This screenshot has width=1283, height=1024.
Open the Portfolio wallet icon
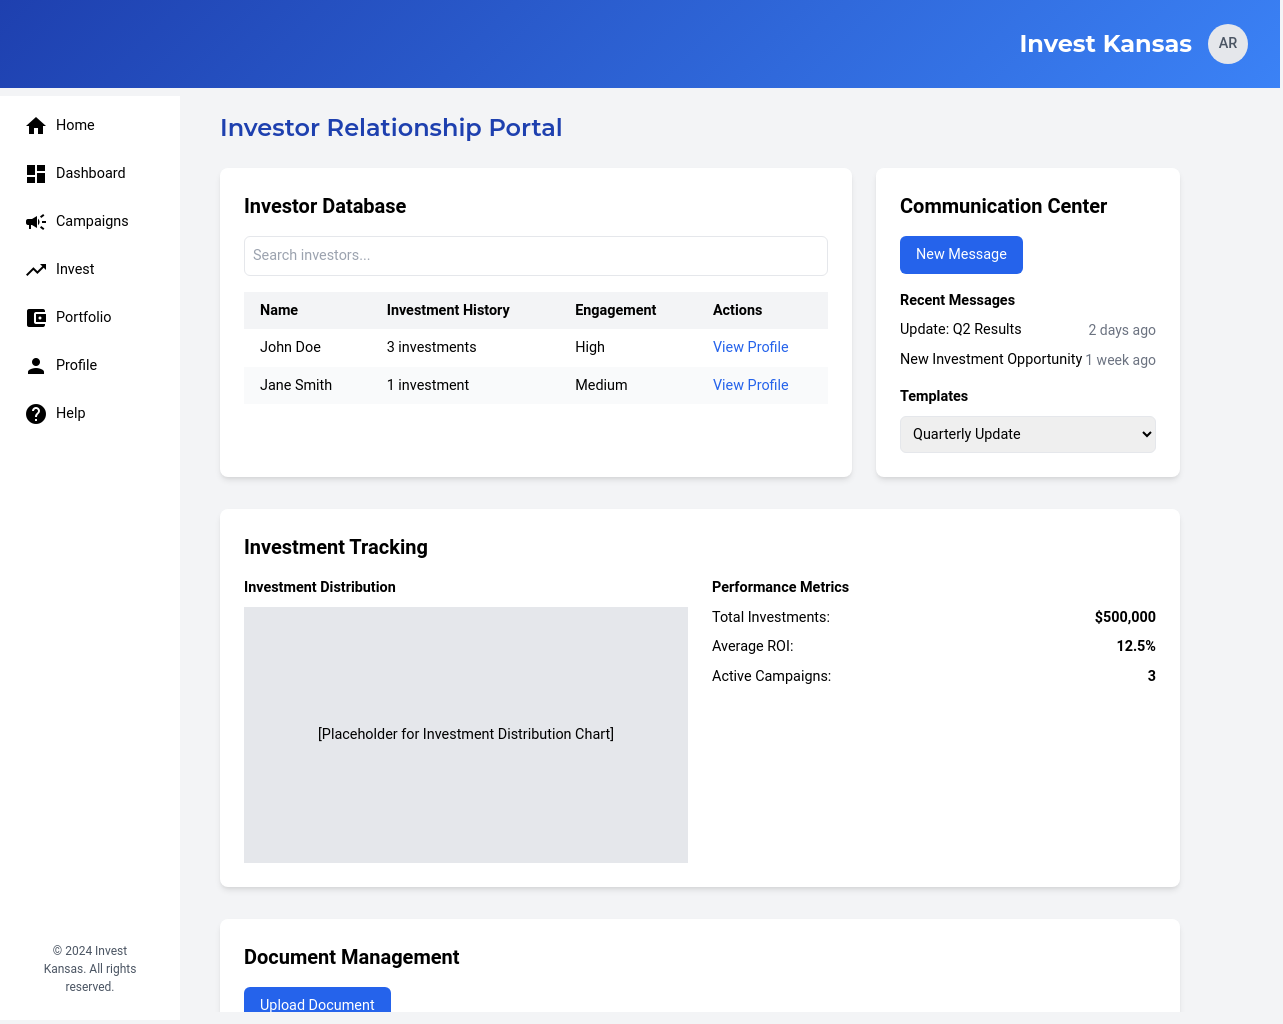pos(36,317)
